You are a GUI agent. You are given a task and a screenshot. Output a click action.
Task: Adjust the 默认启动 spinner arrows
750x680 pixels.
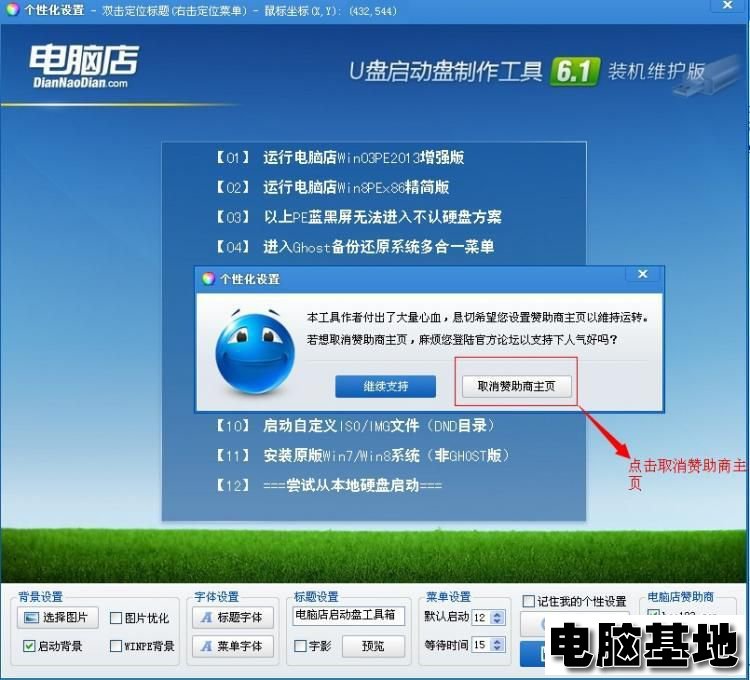click(497, 617)
